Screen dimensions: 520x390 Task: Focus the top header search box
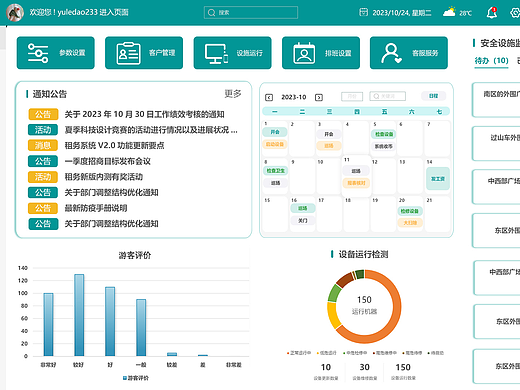(x=251, y=13)
